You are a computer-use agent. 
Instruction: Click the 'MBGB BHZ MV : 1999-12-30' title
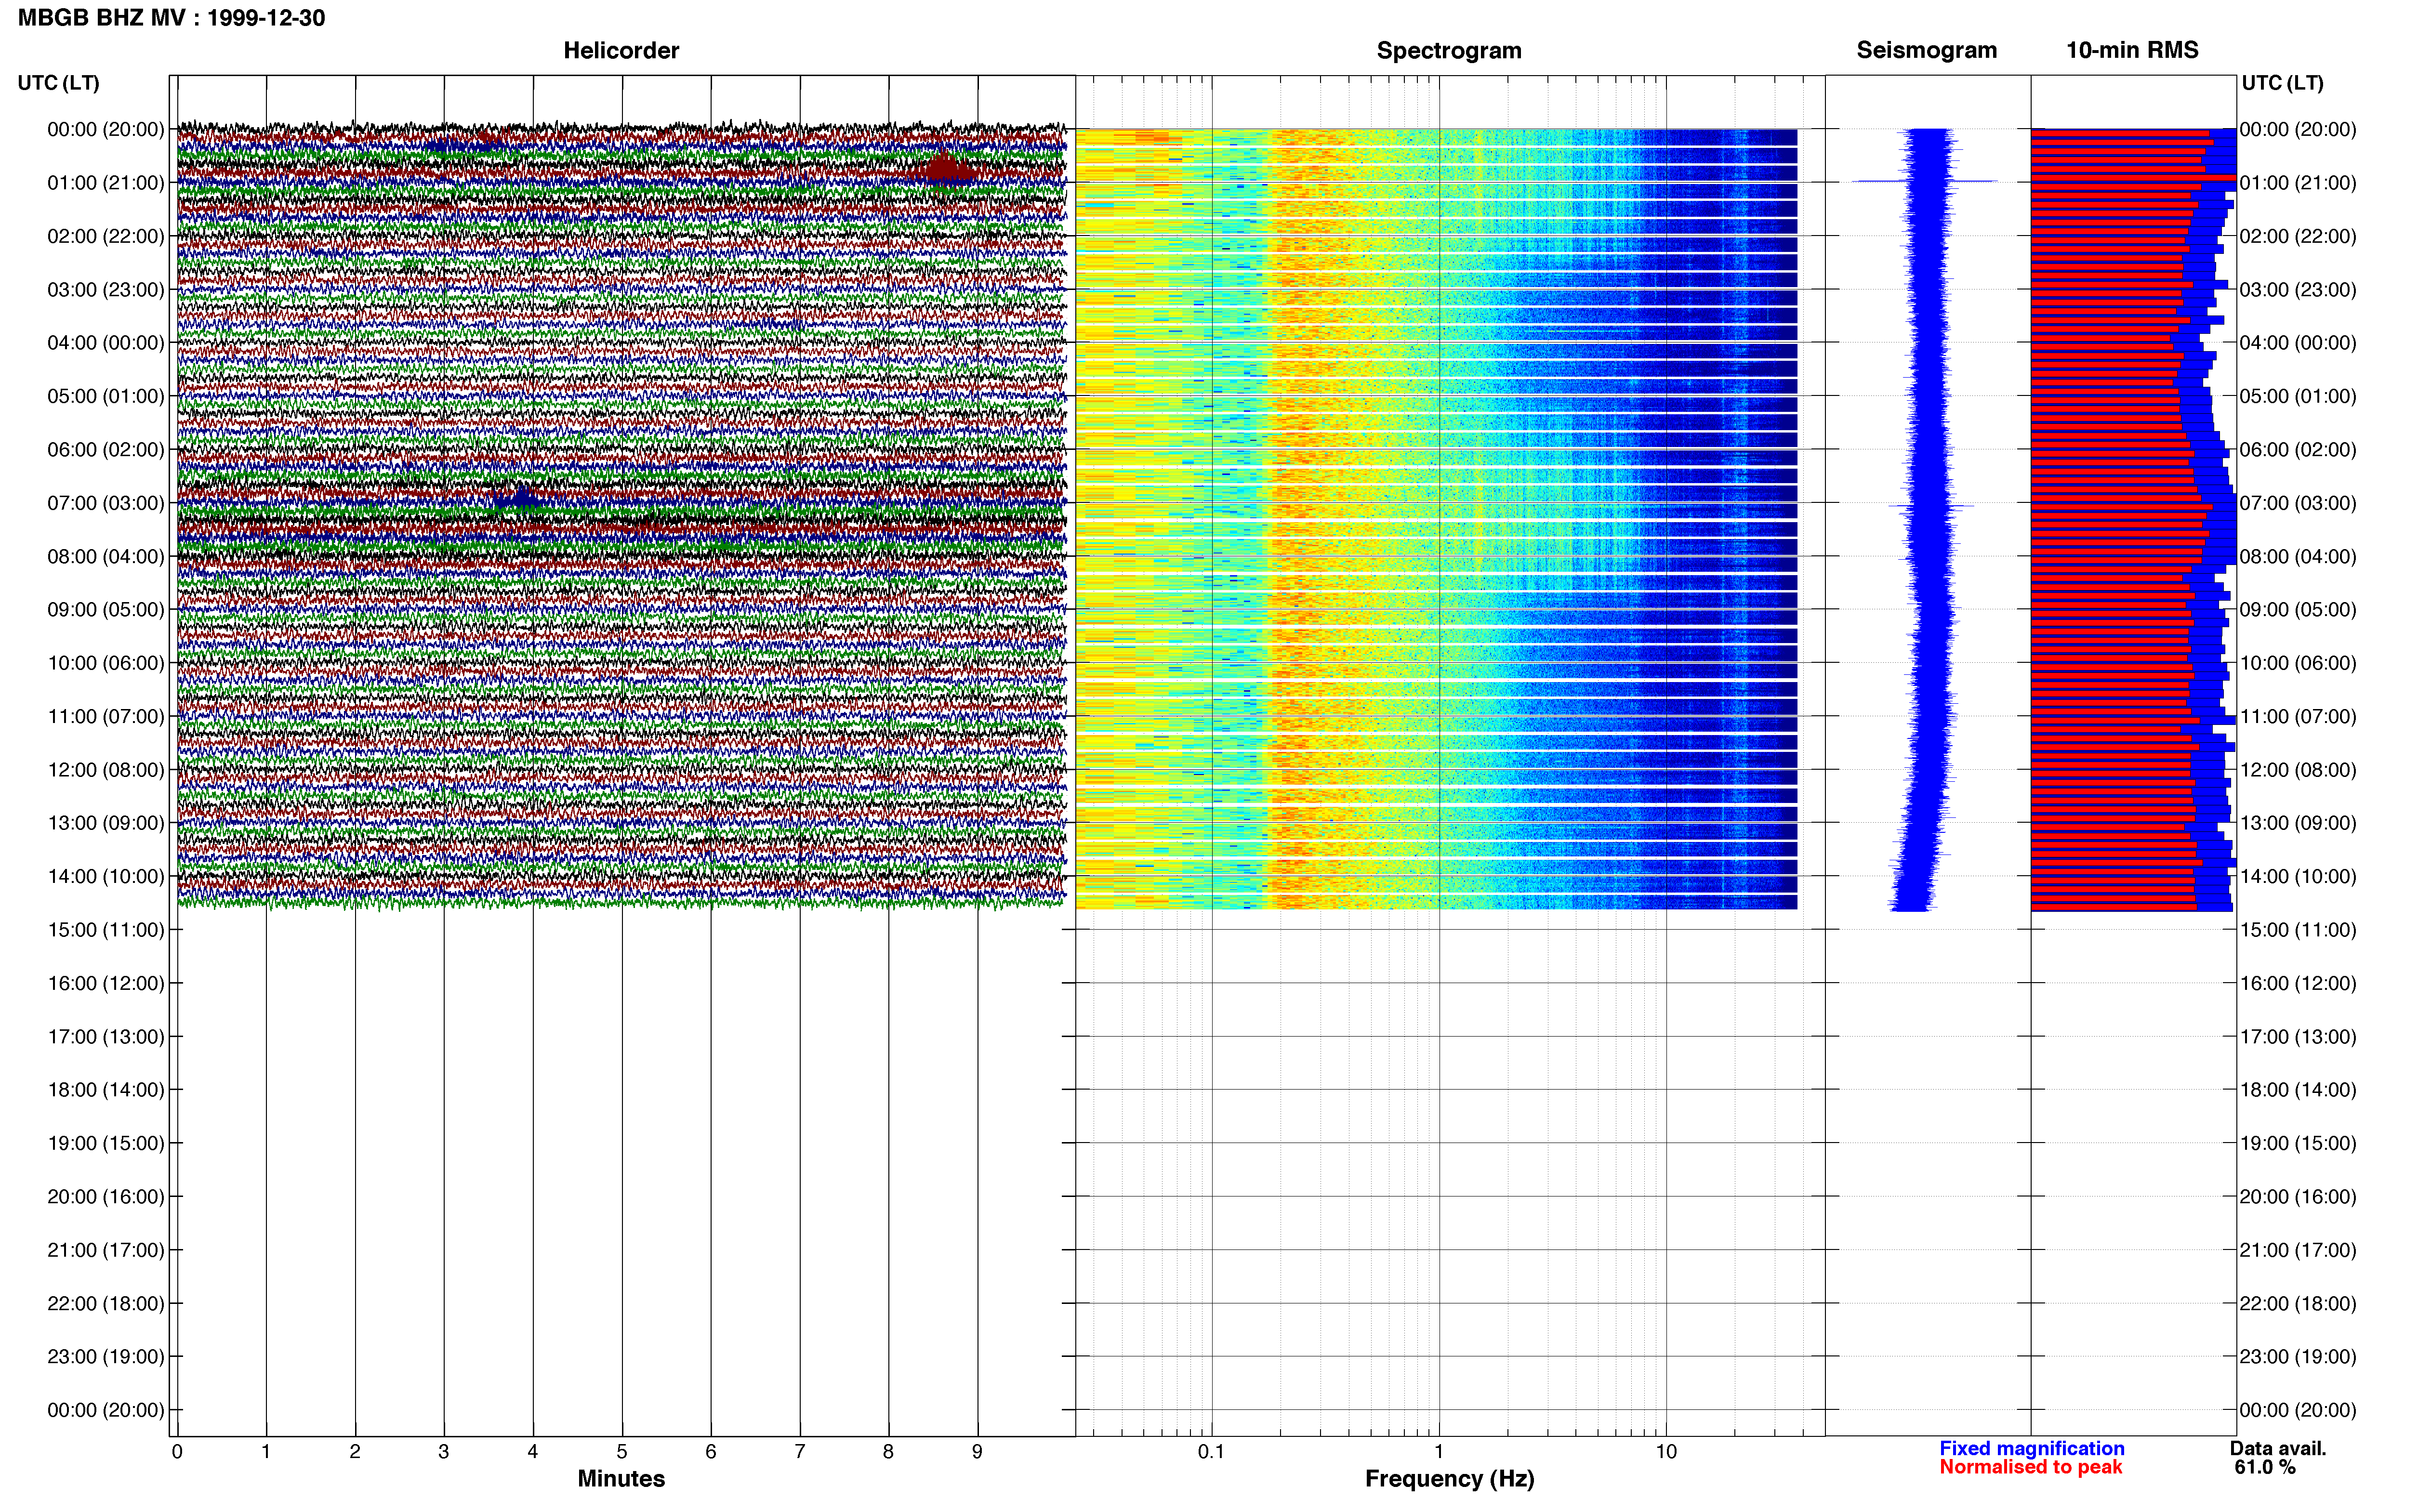[x=172, y=18]
